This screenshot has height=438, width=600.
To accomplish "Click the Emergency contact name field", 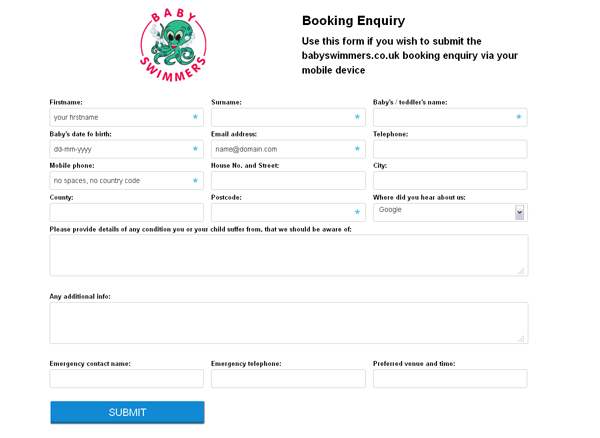I will point(126,379).
